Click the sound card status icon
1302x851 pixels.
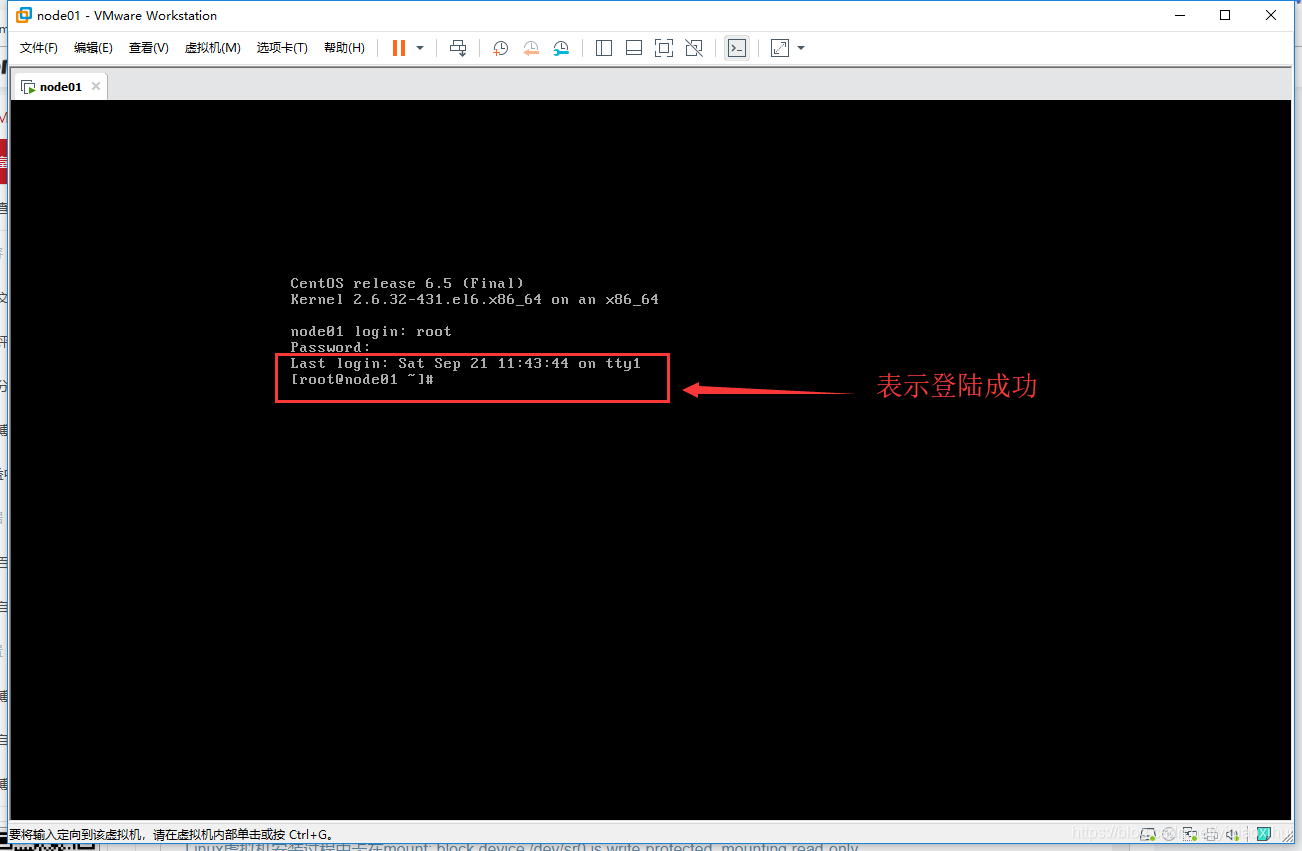pyautogui.click(x=1232, y=834)
